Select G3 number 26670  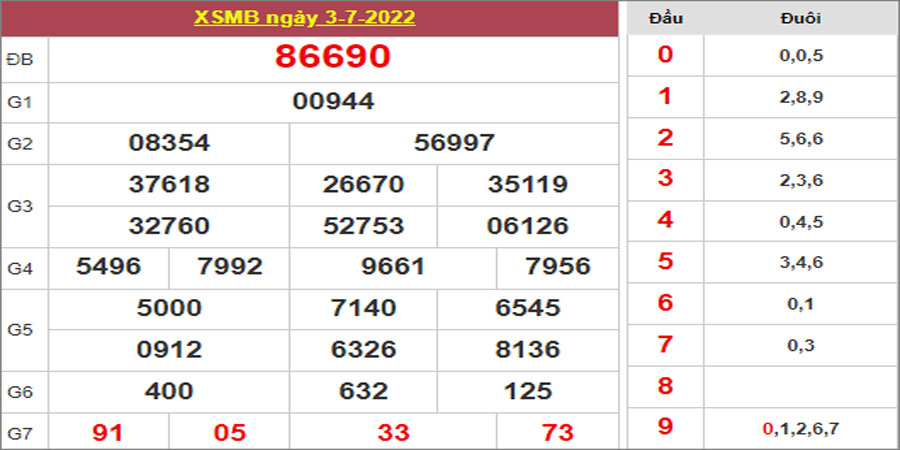(x=363, y=185)
